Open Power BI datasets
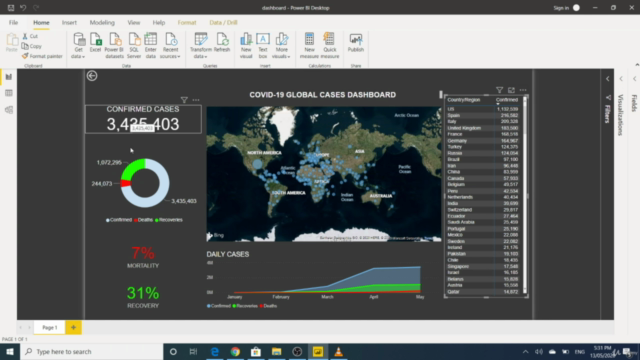Screen dimensions: 640x360 click(114, 46)
